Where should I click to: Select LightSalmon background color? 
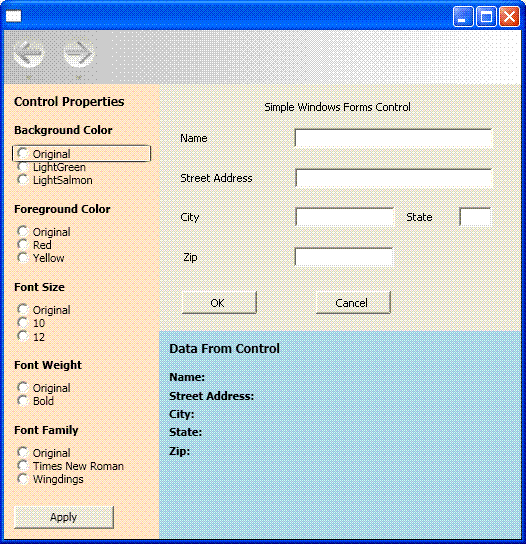coord(55,180)
